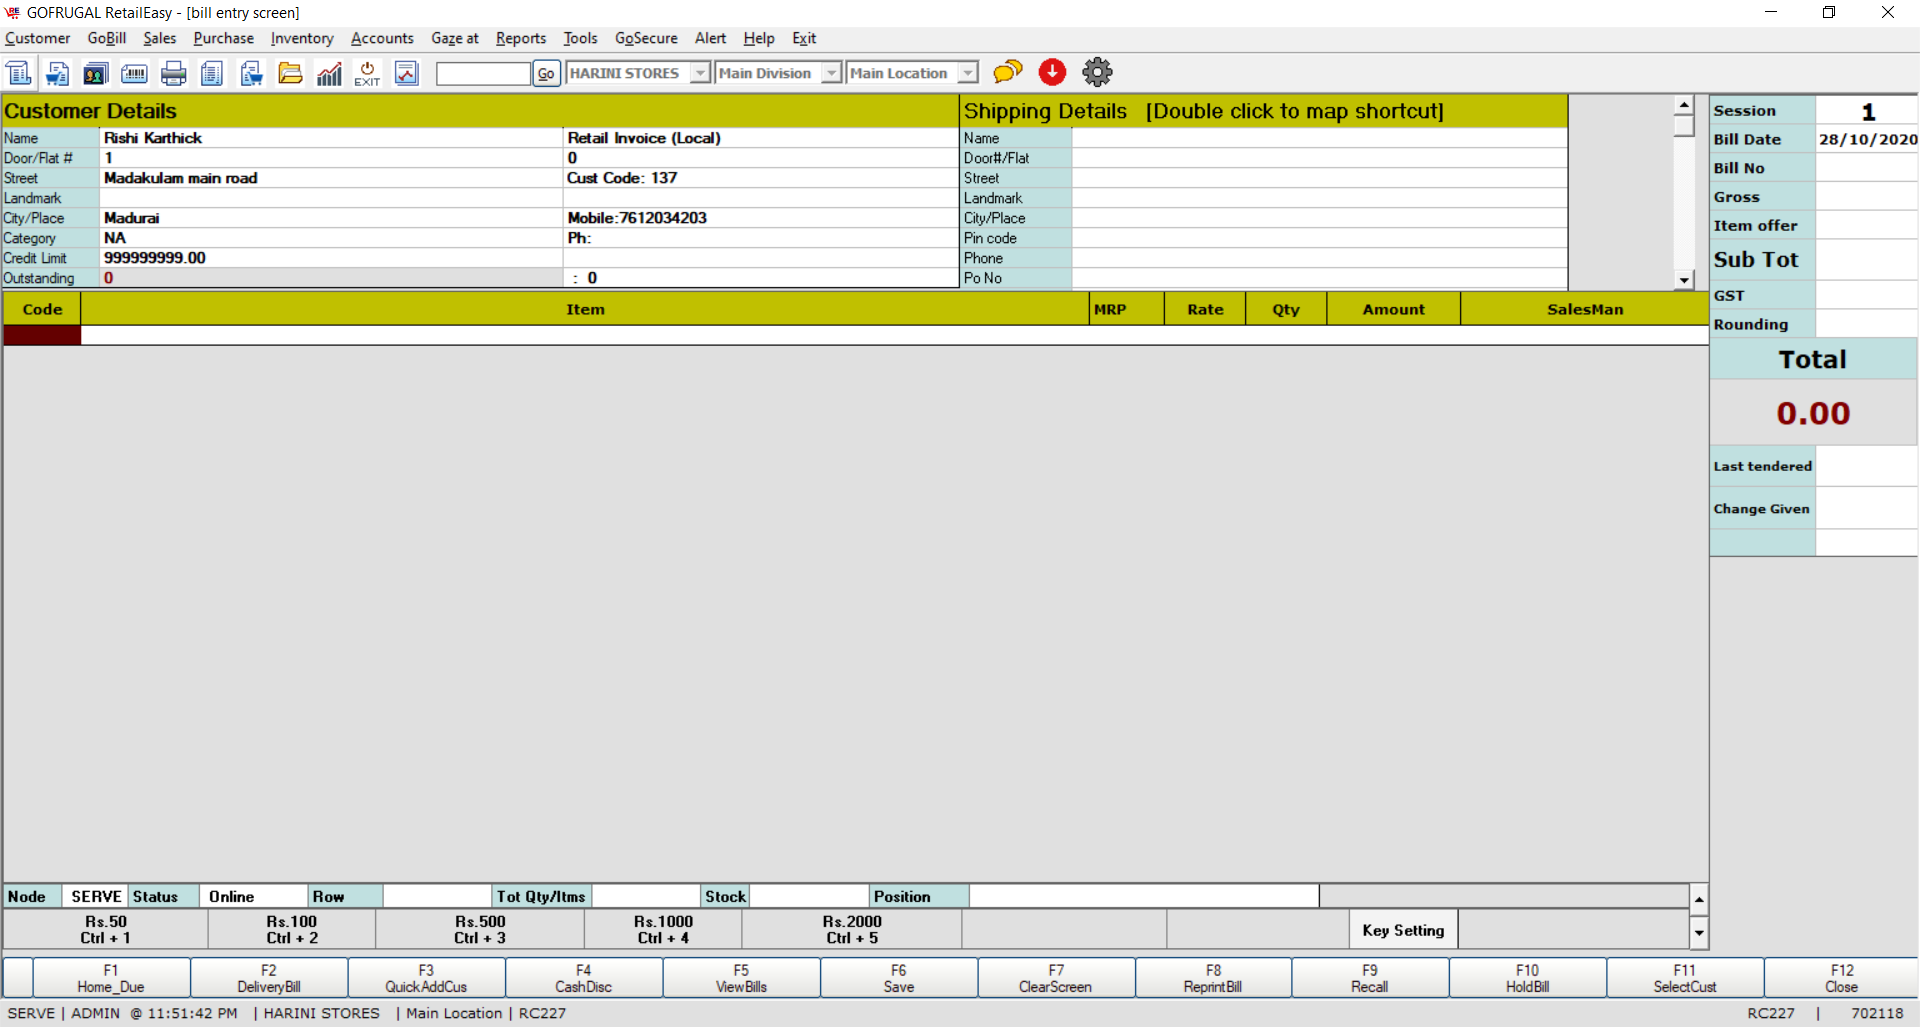The width and height of the screenshot is (1920, 1027).
Task: Click the bill document icon in toolbar
Action: 19,73
